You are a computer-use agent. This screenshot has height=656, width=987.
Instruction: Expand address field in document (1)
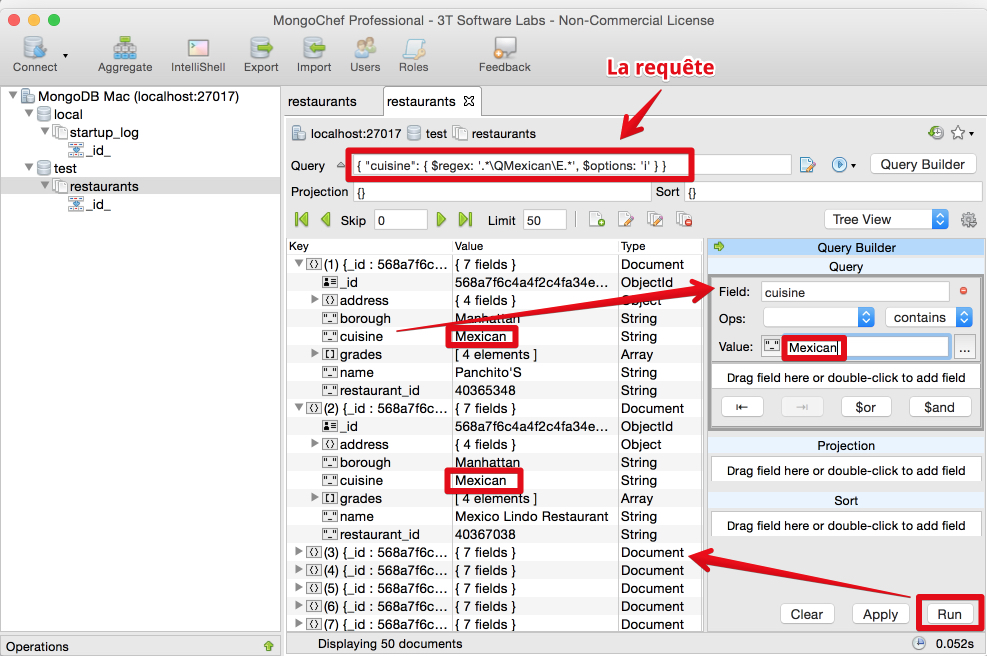[x=315, y=299]
